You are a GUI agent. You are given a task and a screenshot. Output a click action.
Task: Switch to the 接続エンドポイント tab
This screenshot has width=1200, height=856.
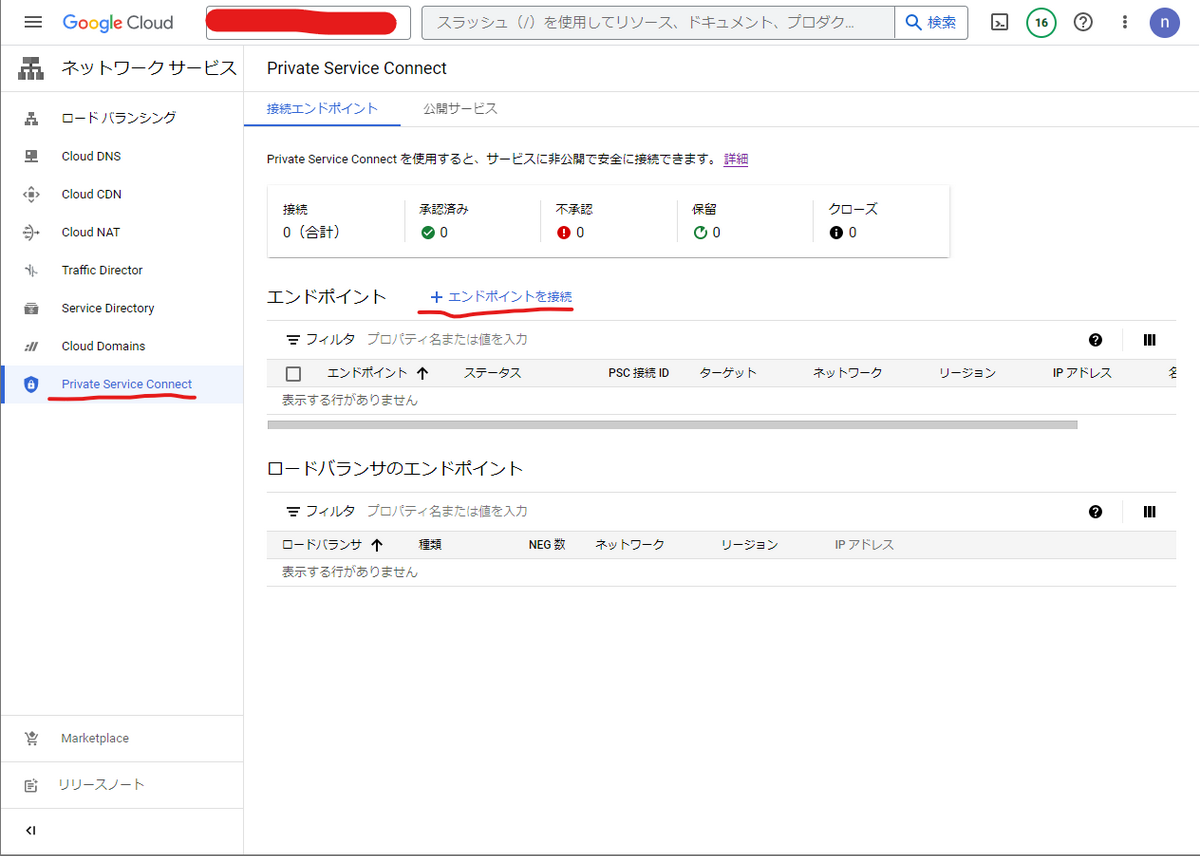[322, 109]
